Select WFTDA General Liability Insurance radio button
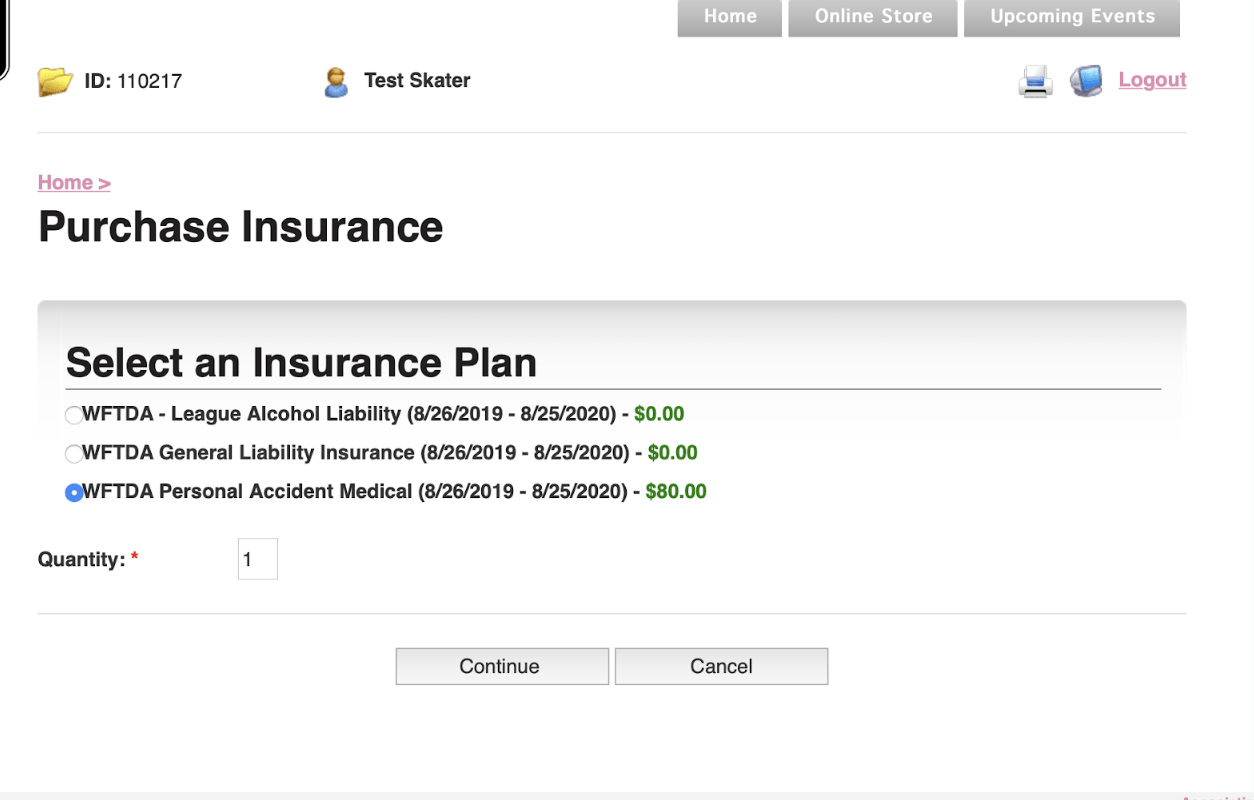This screenshot has height=800, width=1254. point(73,454)
